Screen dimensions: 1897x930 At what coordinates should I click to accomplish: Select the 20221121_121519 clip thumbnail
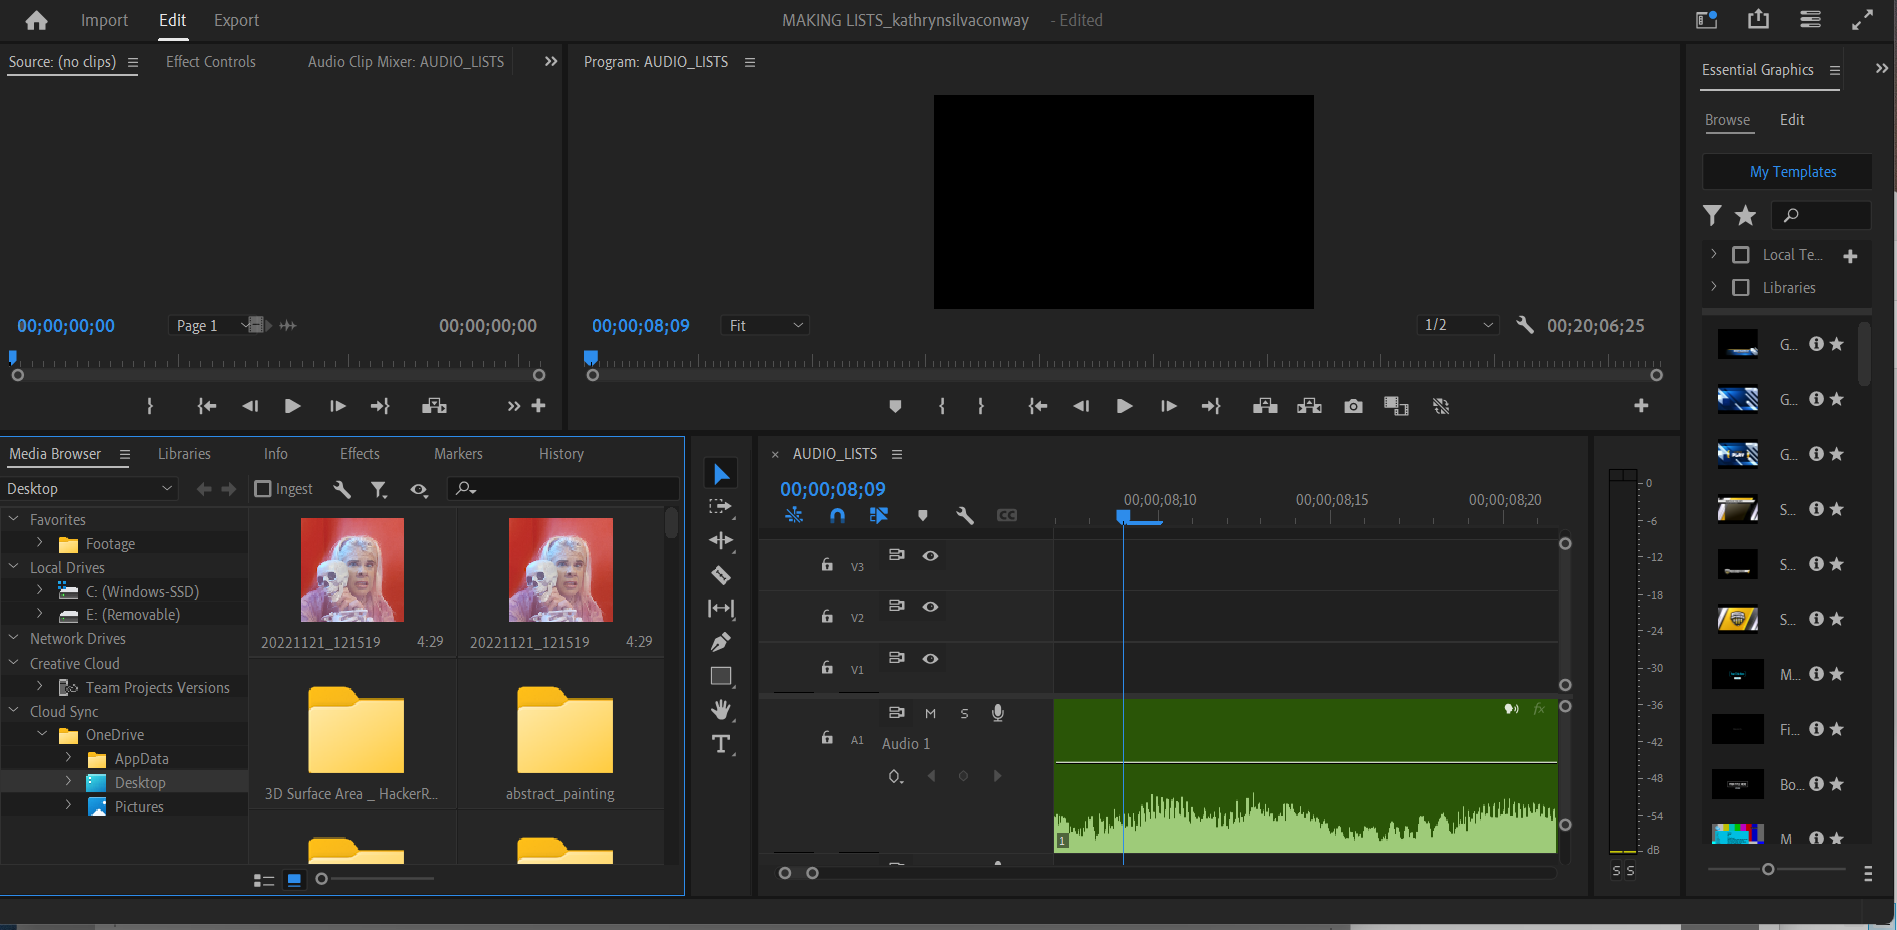pyautogui.click(x=352, y=570)
